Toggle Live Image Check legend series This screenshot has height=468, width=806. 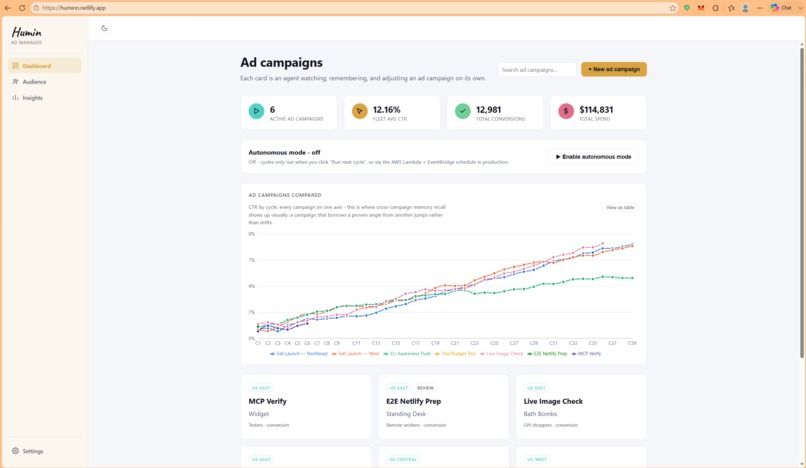coord(502,354)
